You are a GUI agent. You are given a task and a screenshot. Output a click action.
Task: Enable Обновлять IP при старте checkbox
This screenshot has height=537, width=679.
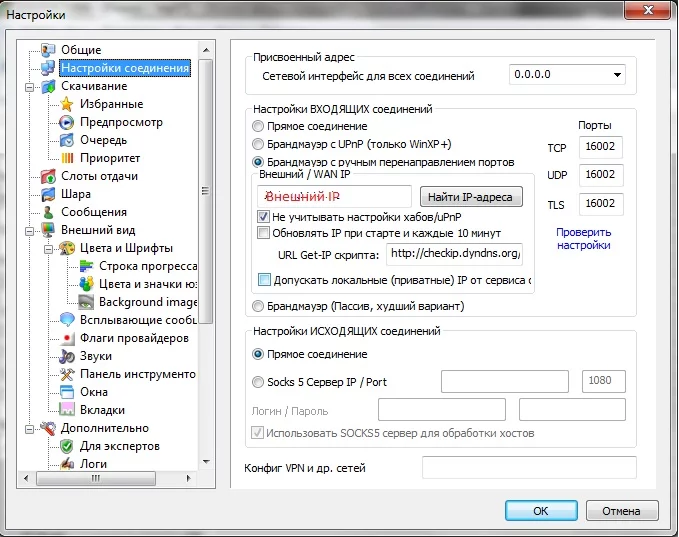pos(263,233)
